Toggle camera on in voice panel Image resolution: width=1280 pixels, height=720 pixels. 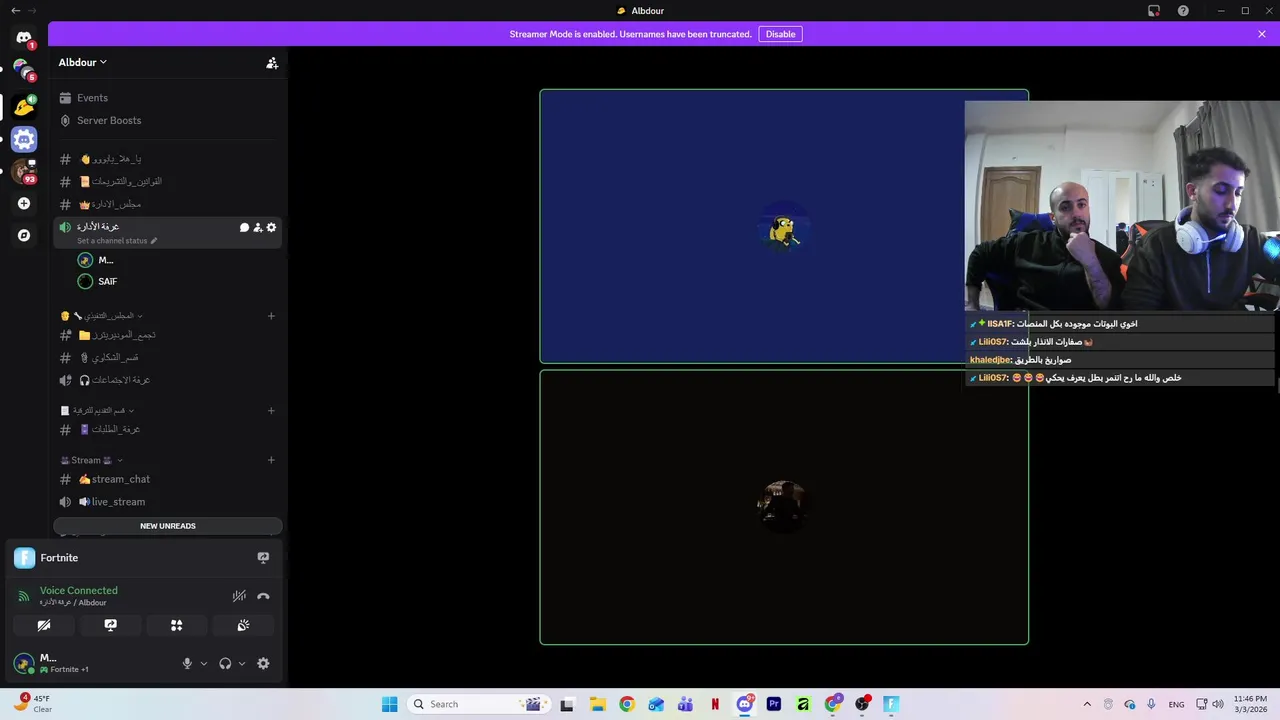coord(44,625)
